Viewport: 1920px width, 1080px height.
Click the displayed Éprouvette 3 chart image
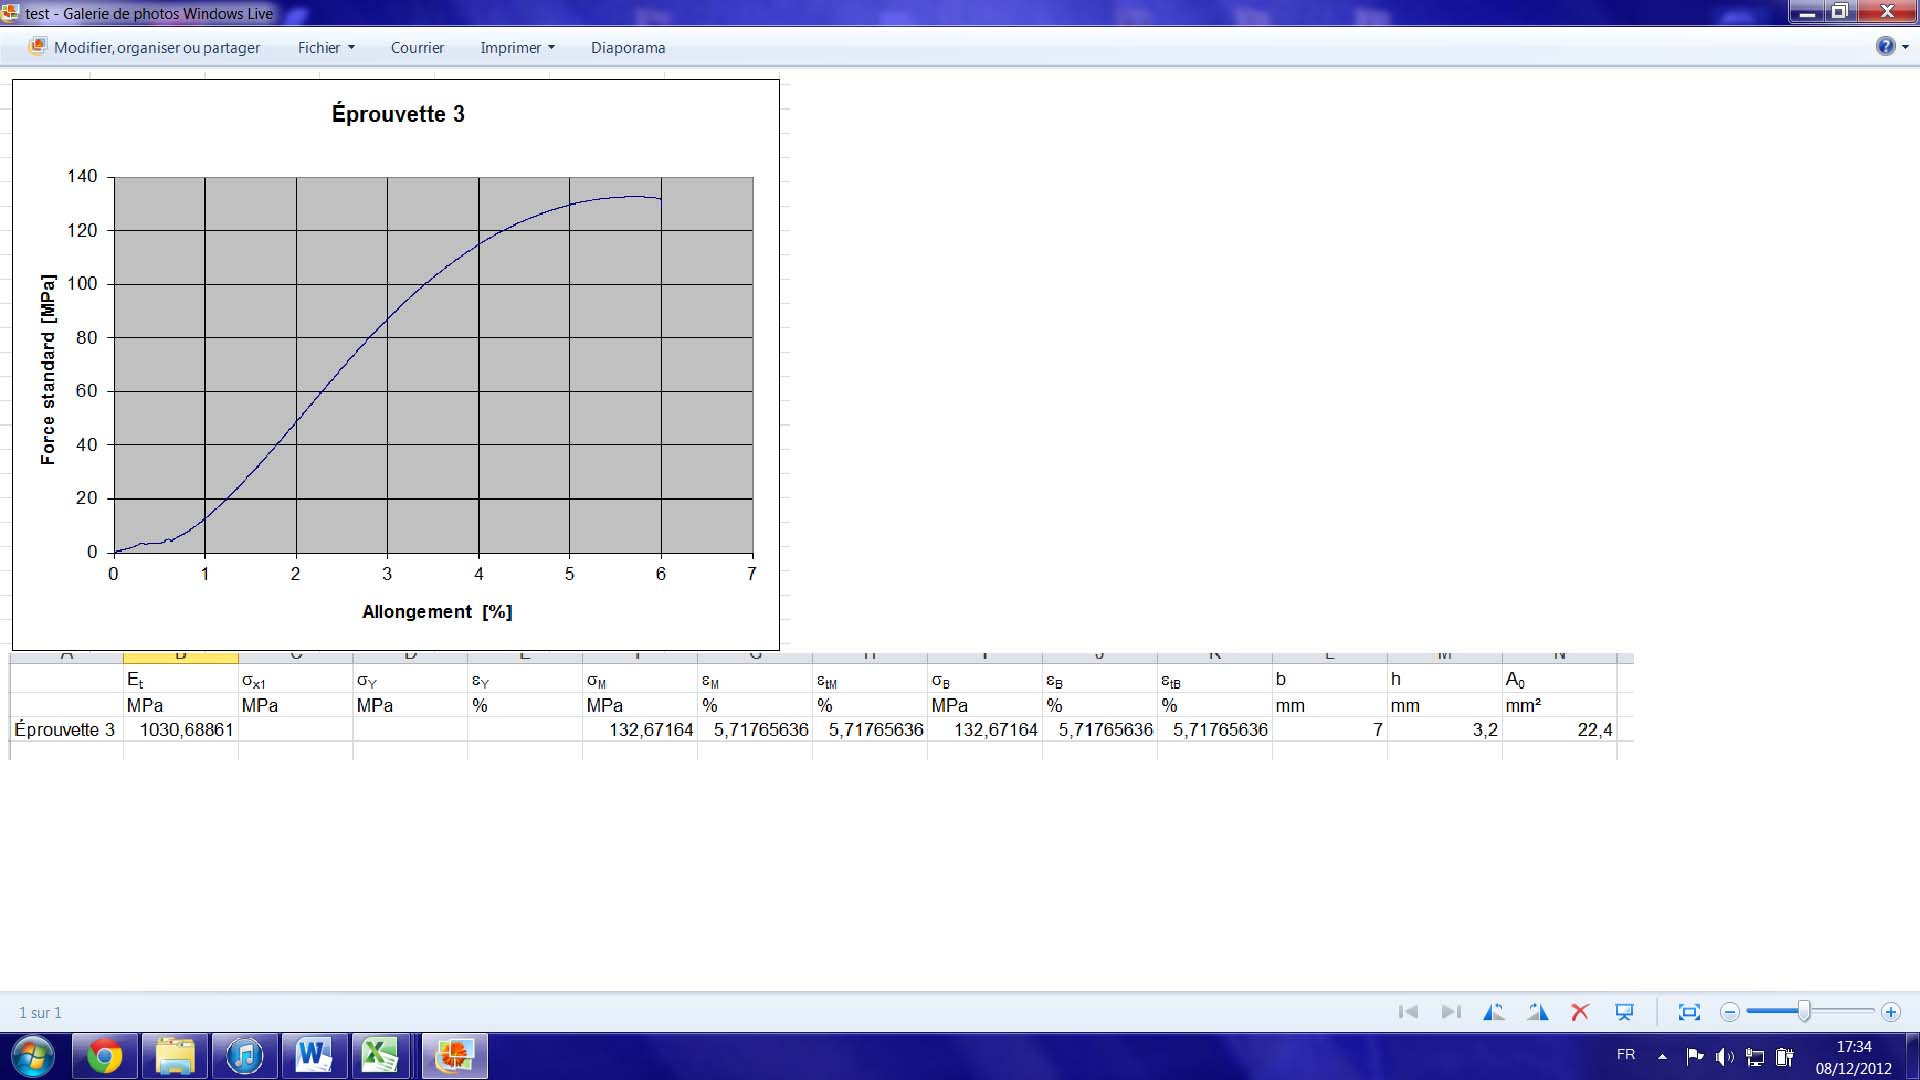(x=396, y=364)
